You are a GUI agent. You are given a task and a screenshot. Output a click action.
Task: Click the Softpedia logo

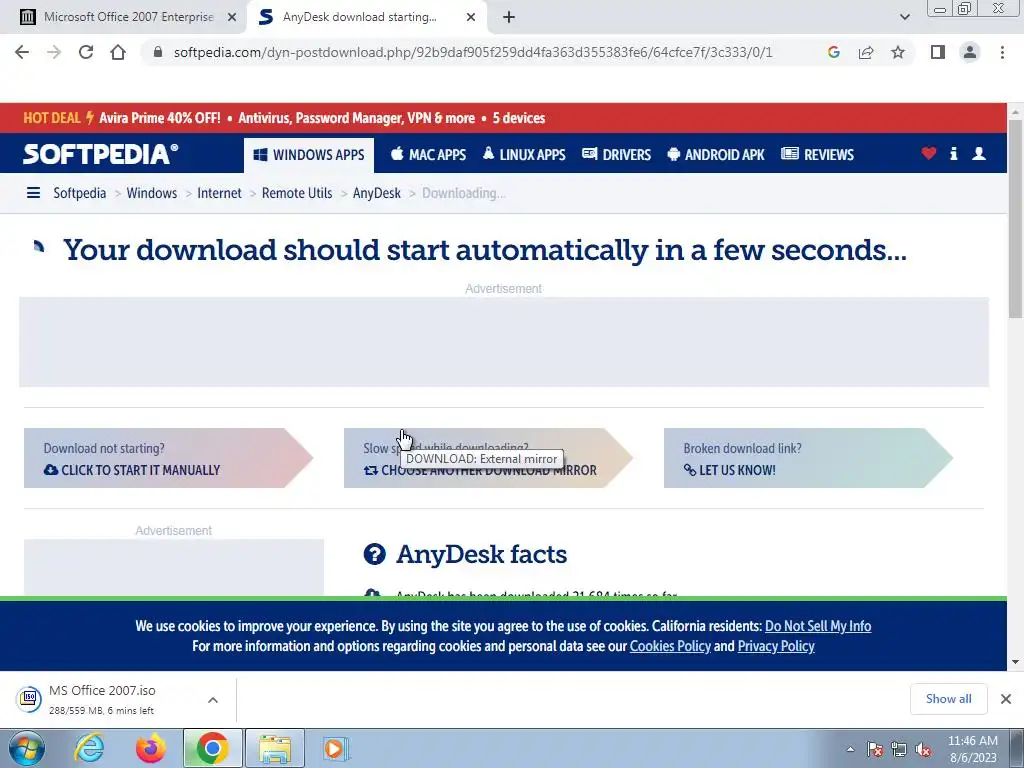coord(101,154)
